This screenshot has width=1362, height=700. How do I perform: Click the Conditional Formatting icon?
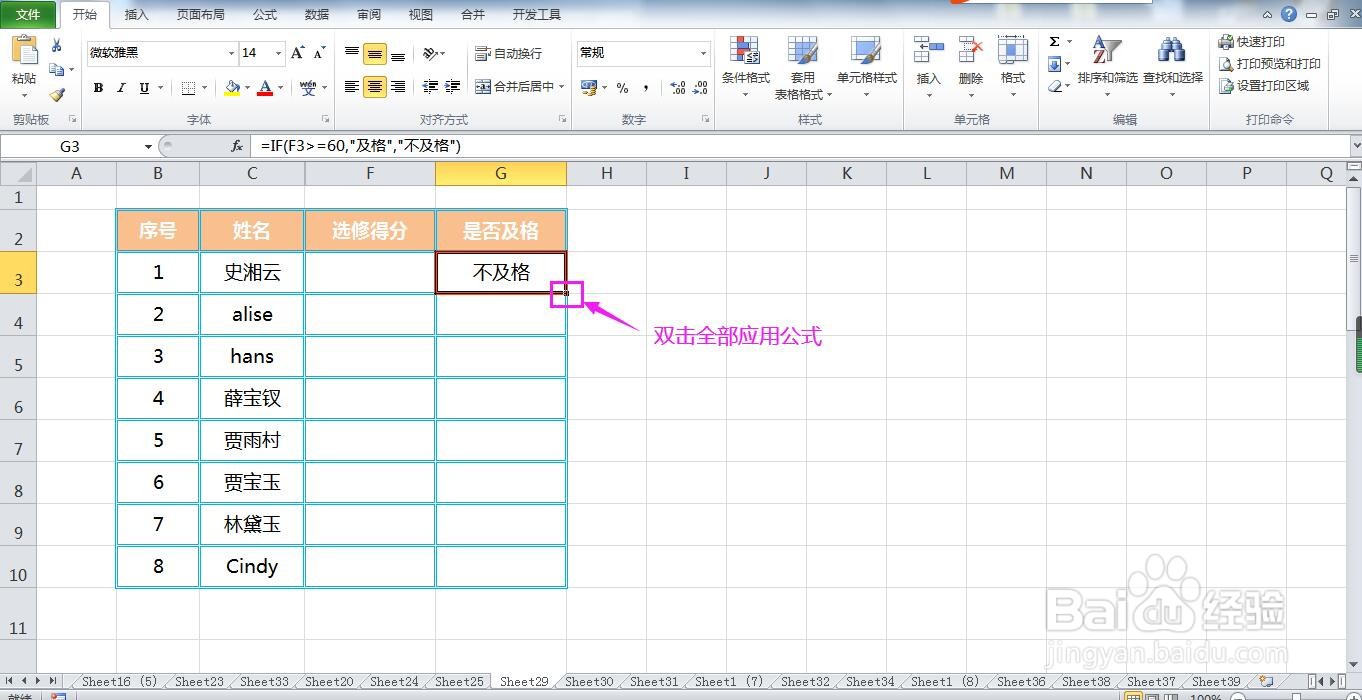745,51
